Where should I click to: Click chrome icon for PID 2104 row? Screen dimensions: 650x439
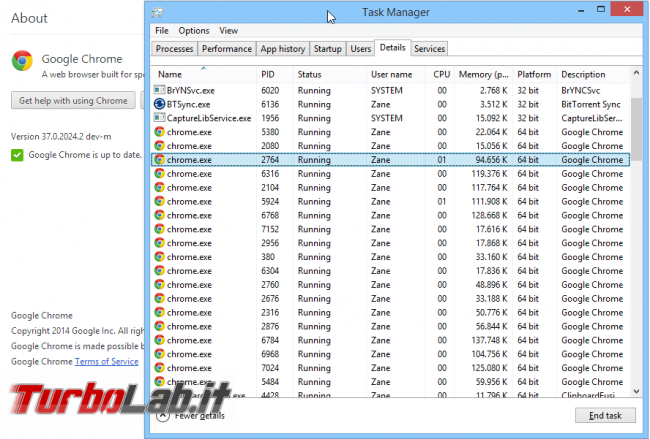click(159, 187)
